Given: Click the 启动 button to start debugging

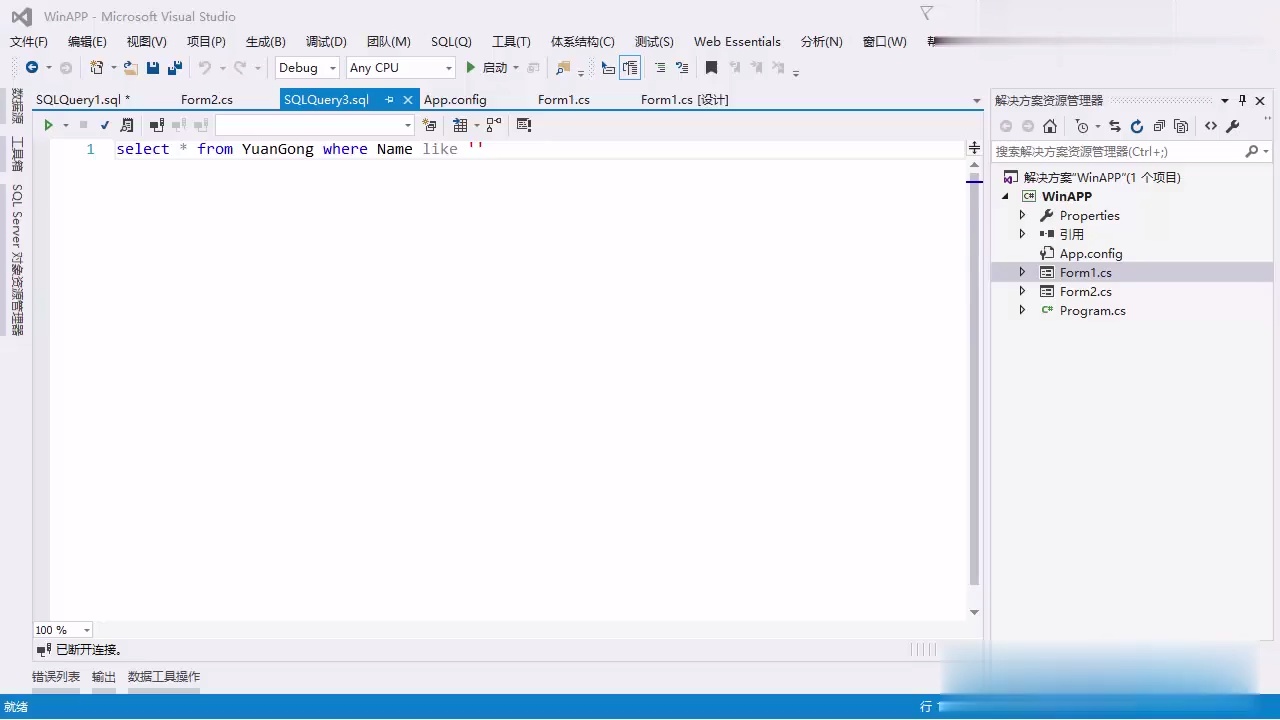Looking at the screenshot, I should (490, 67).
